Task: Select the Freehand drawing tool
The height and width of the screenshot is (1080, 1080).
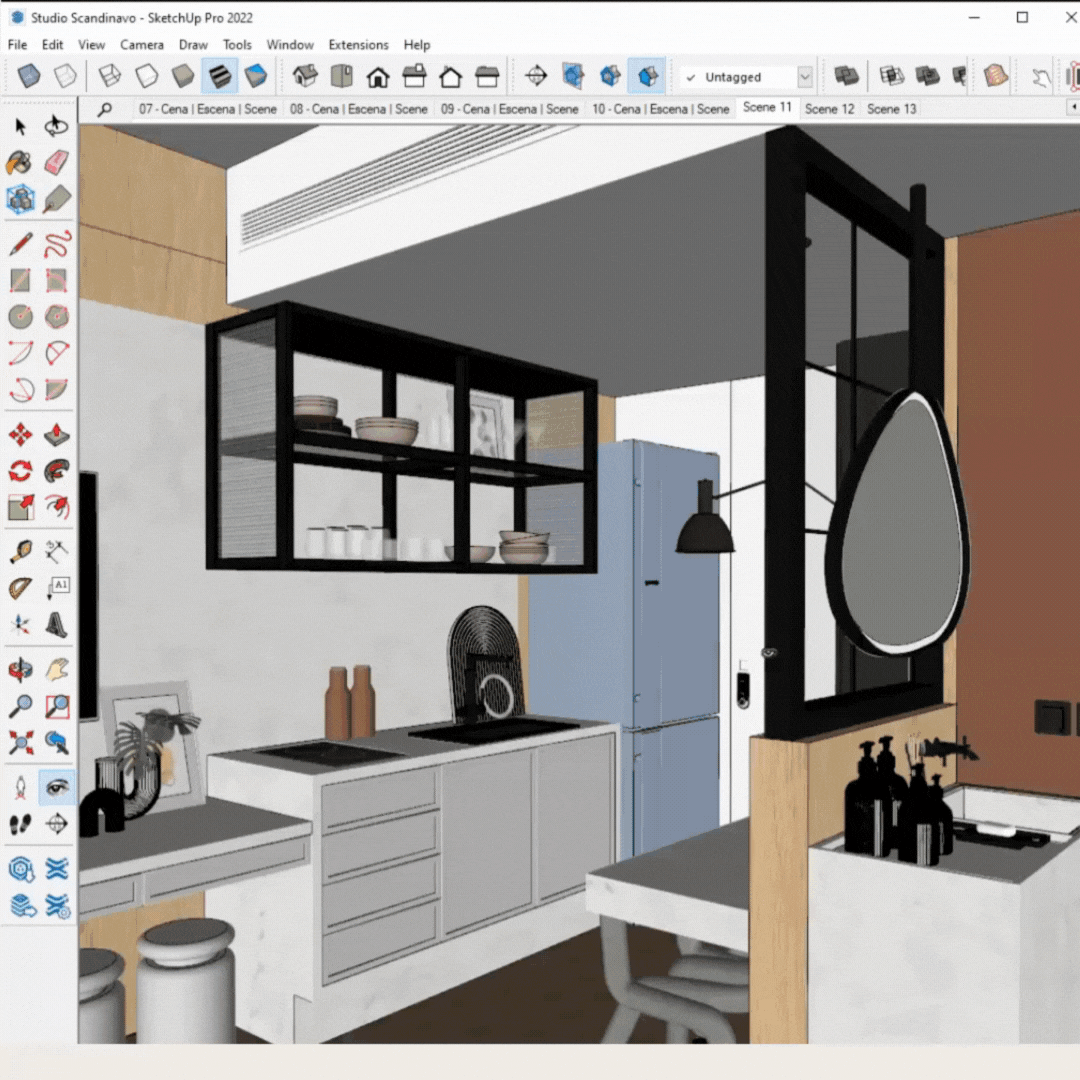Action: (57, 243)
